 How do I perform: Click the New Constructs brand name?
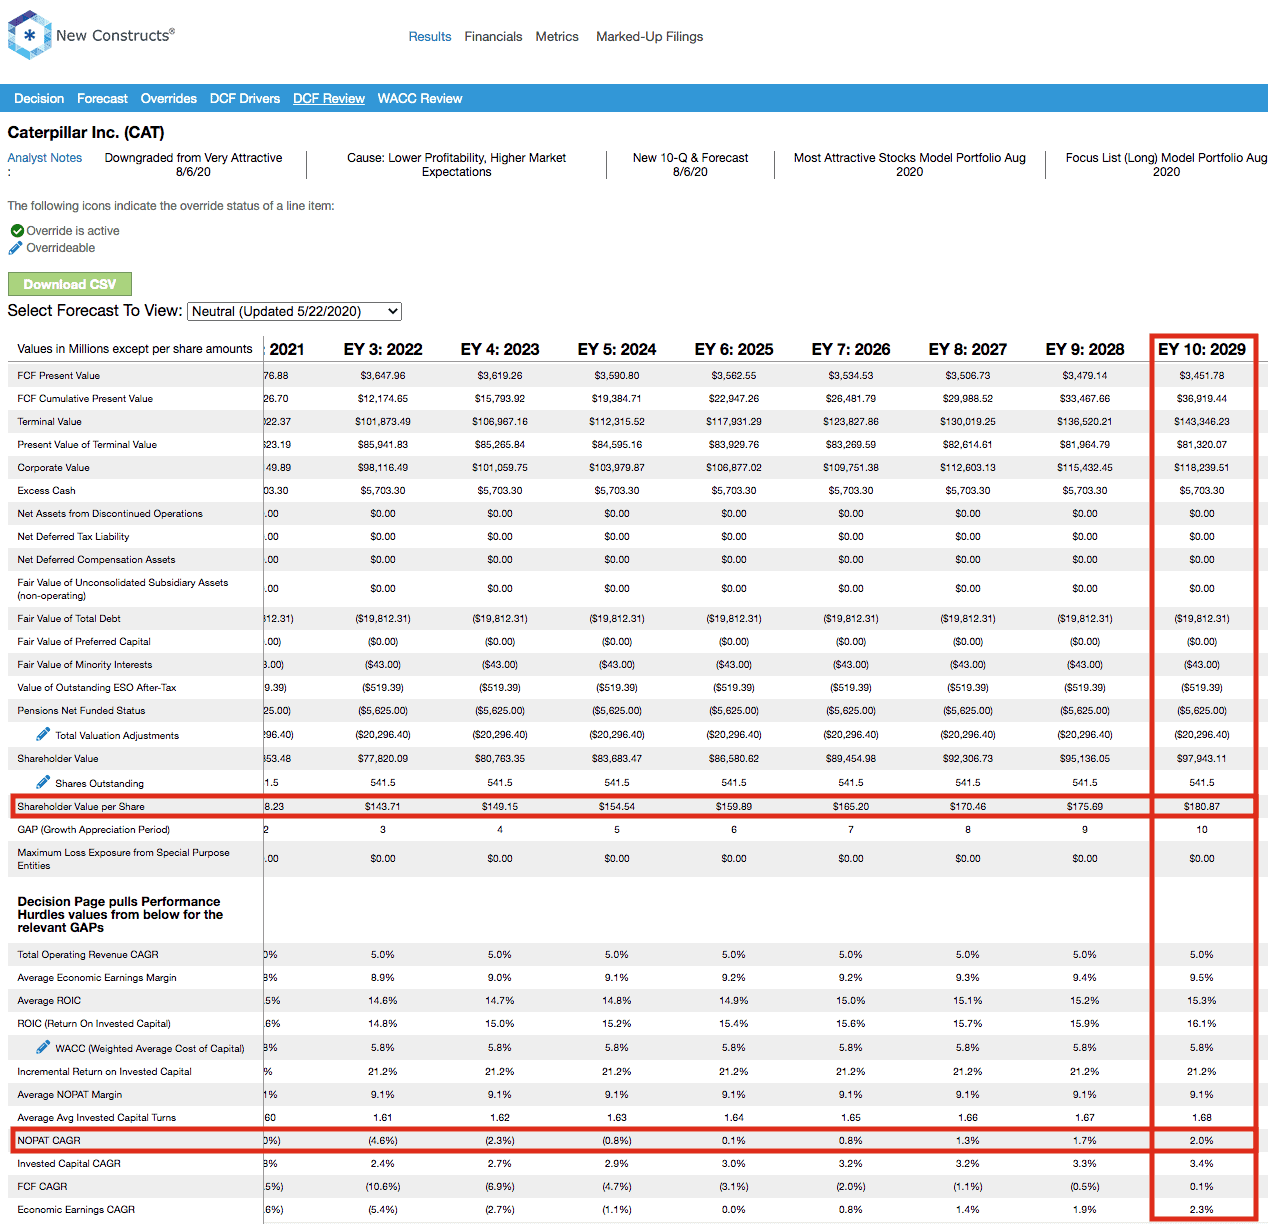point(115,35)
